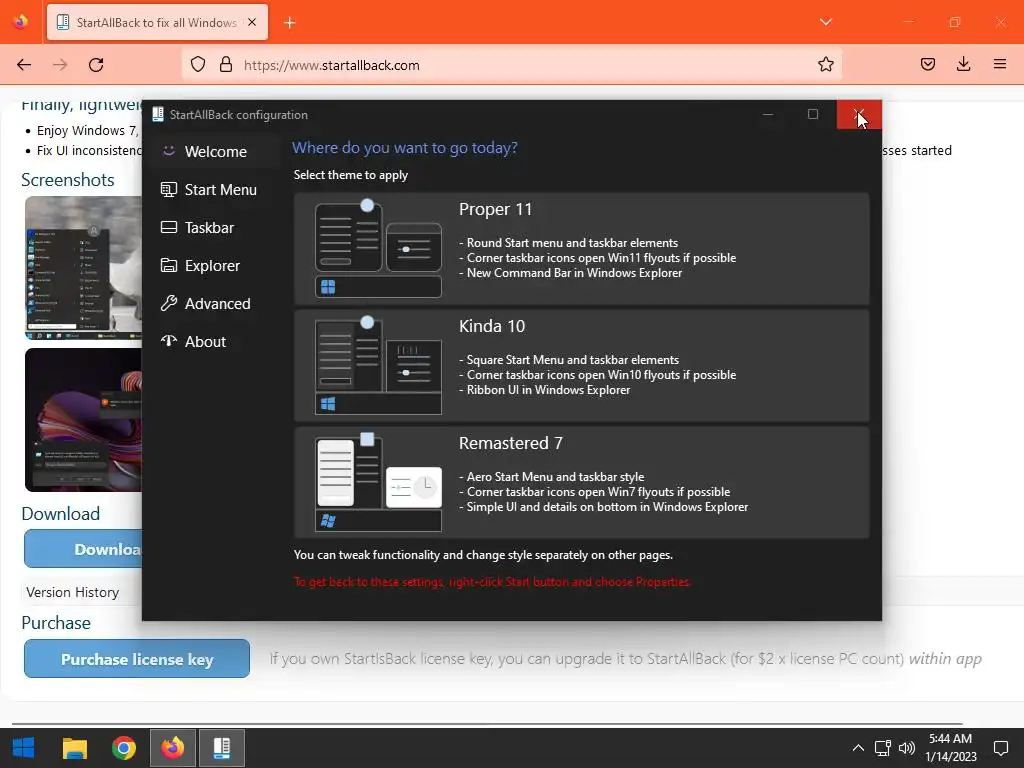Switch to Firefox in the taskbar
Viewport: 1024px width, 768px height.
172,748
